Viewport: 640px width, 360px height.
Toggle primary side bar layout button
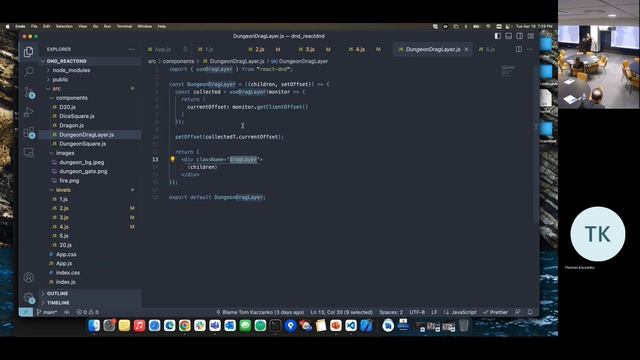[498, 36]
